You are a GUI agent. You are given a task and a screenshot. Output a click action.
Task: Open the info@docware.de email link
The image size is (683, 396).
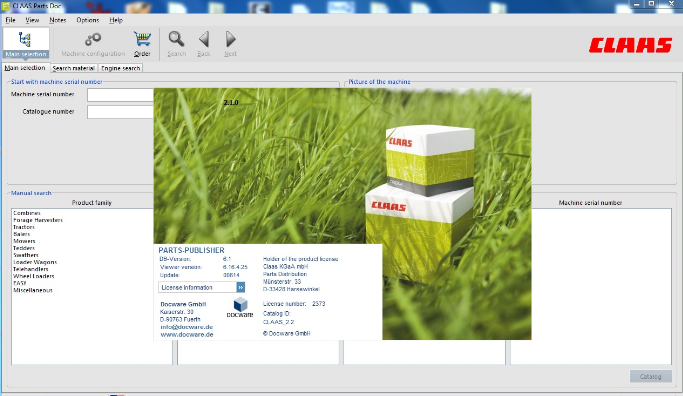(x=186, y=327)
